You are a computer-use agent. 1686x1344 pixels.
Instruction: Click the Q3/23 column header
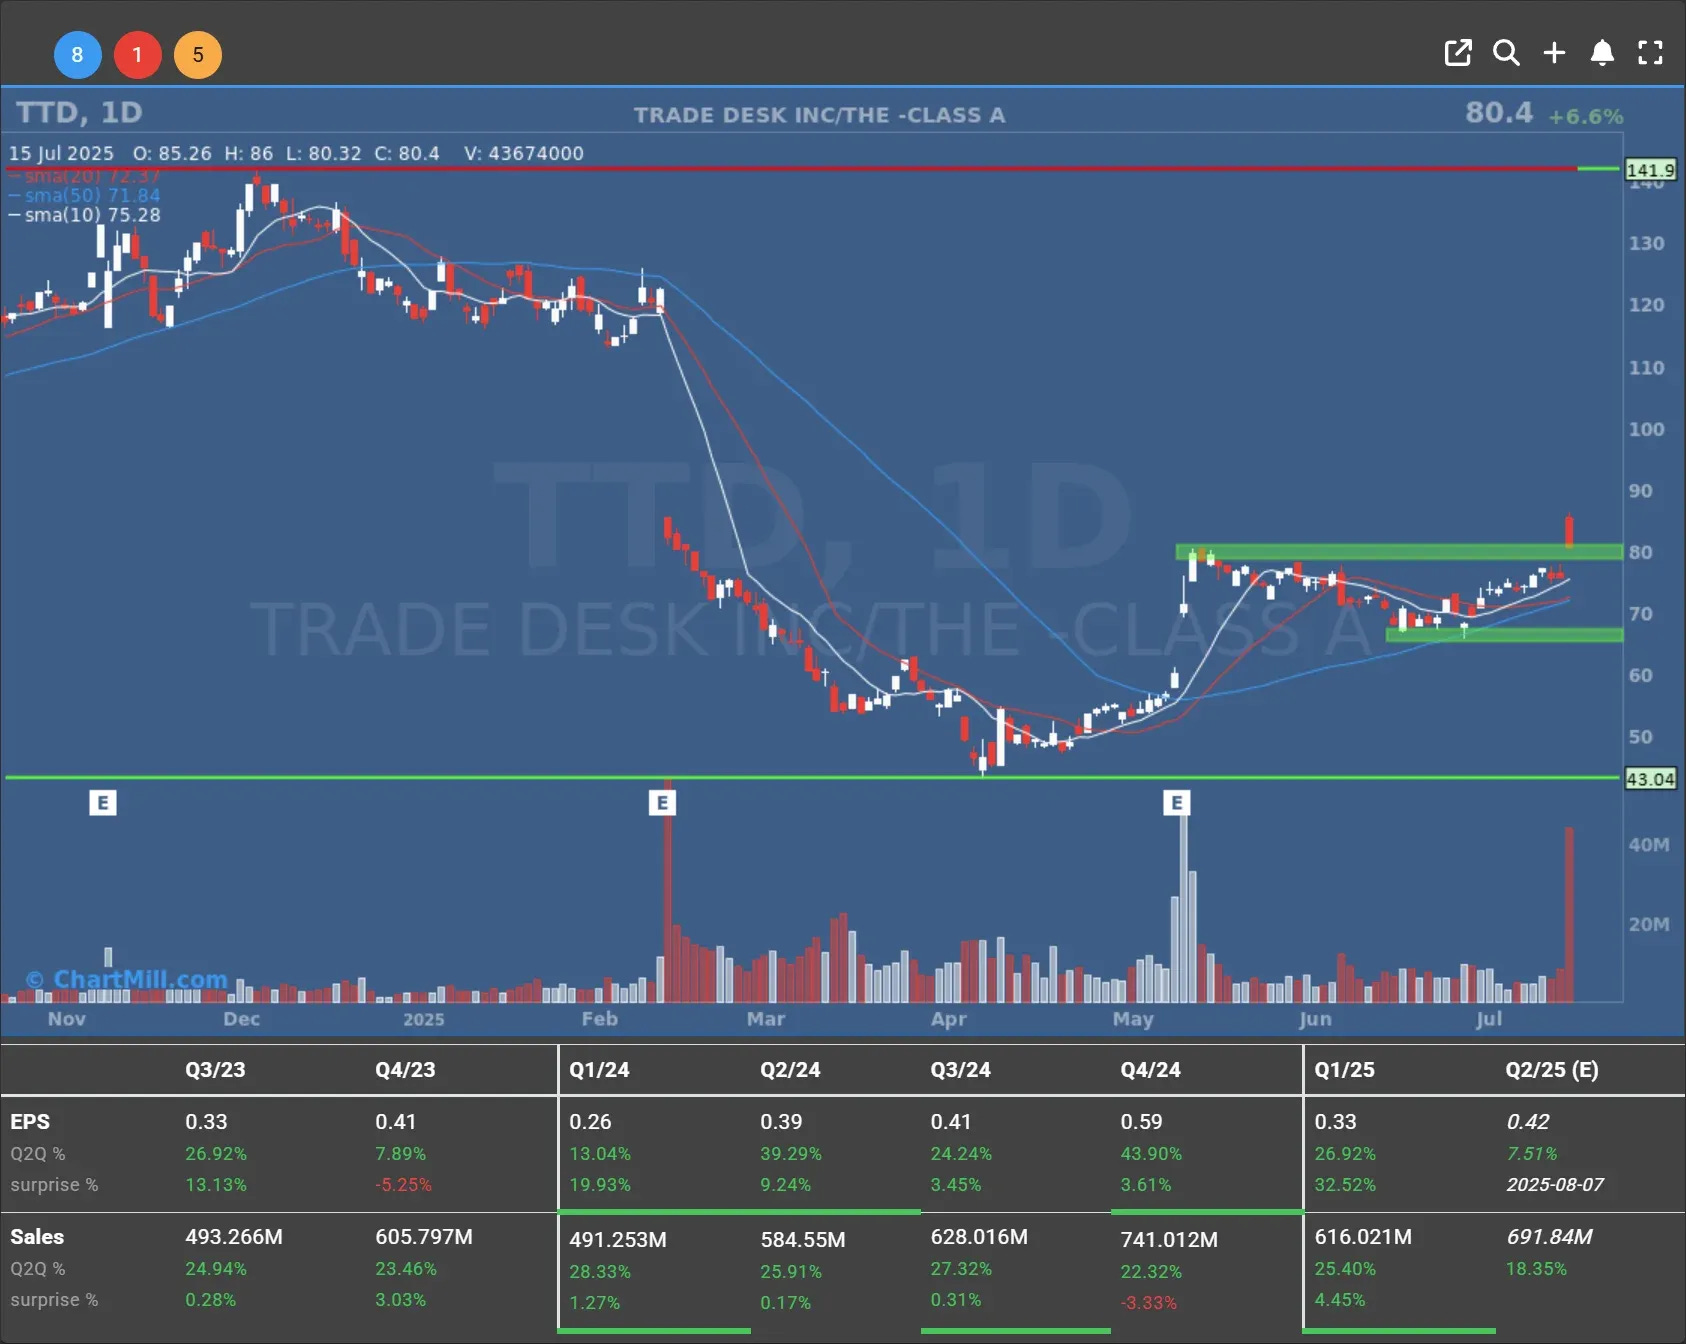[x=215, y=1069]
